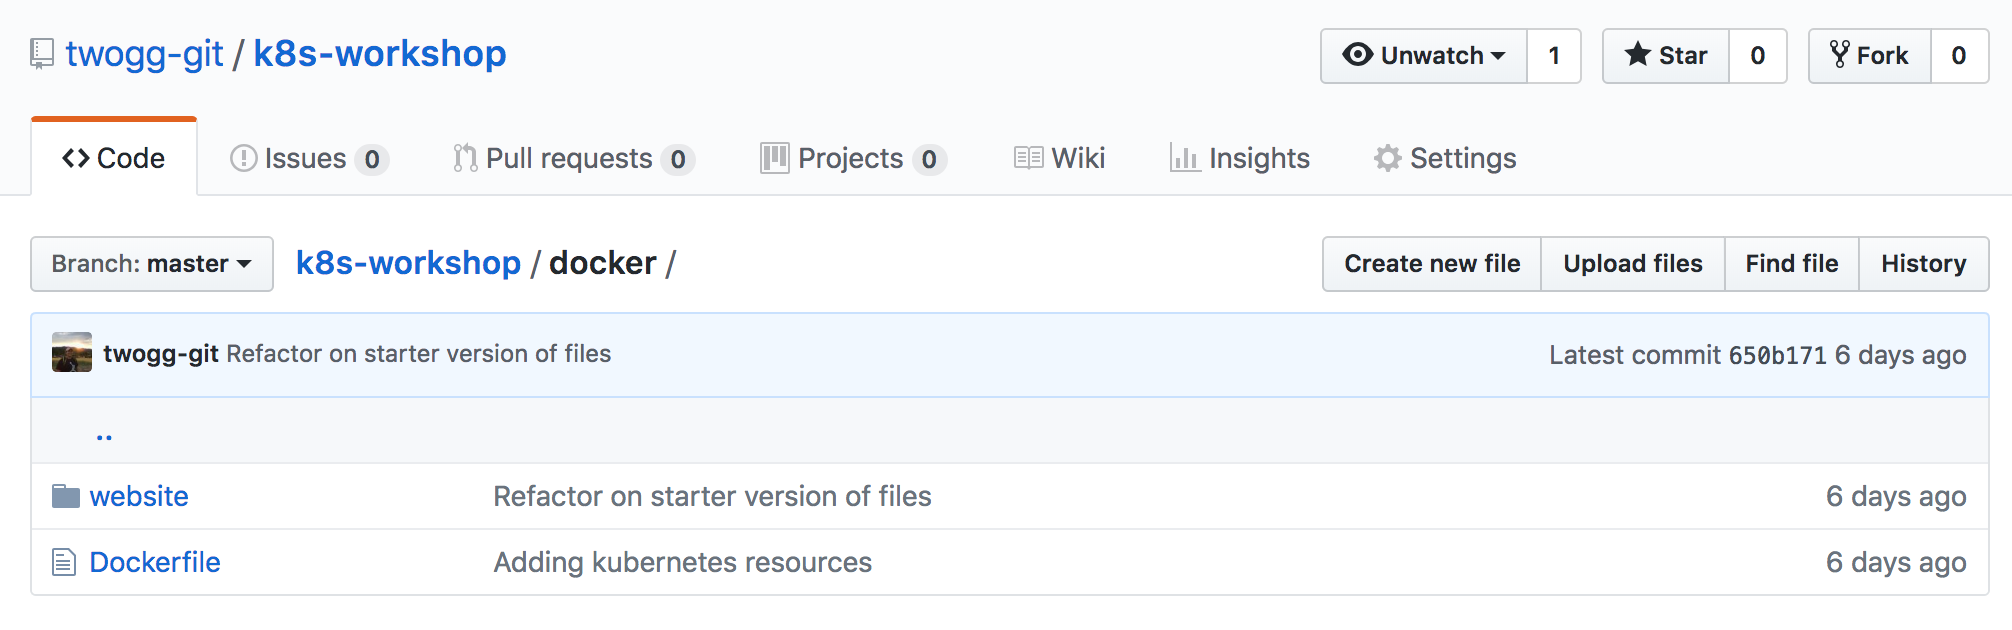The image size is (2012, 630).
Task: Click the repository book icon
Action: click(42, 54)
